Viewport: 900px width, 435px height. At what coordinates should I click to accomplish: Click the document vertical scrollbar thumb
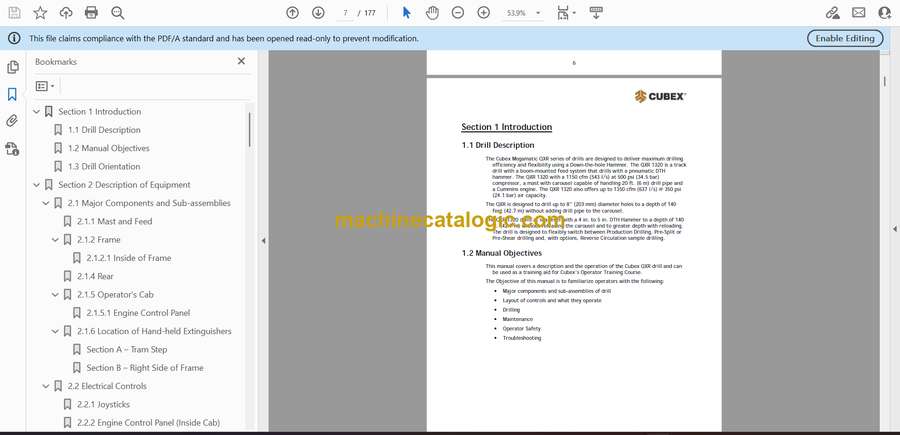coord(885,81)
